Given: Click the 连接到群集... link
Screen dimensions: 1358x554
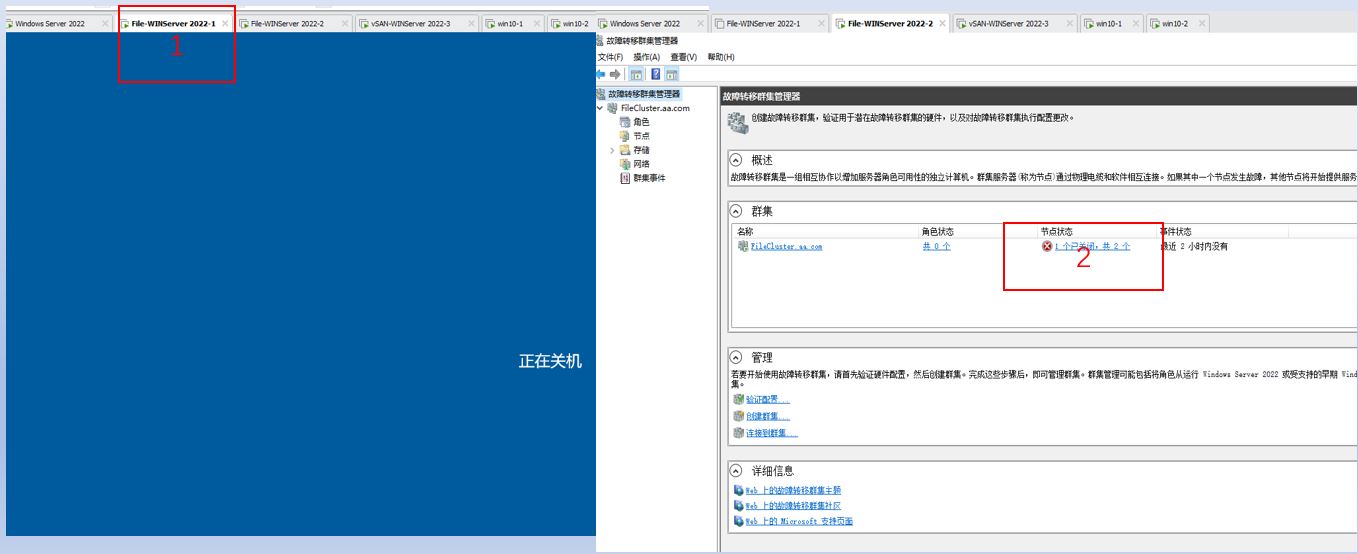Looking at the screenshot, I should pos(772,433).
